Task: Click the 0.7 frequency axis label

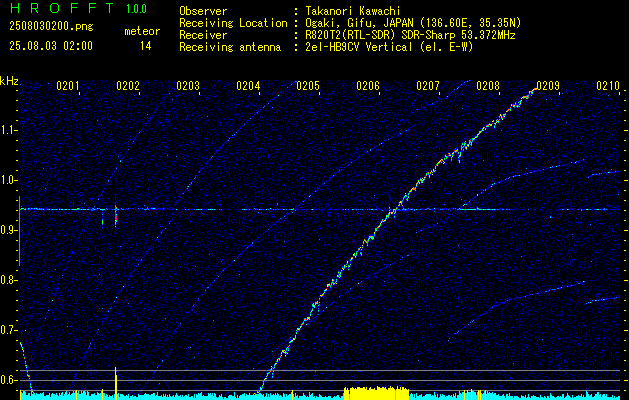Action: point(9,330)
